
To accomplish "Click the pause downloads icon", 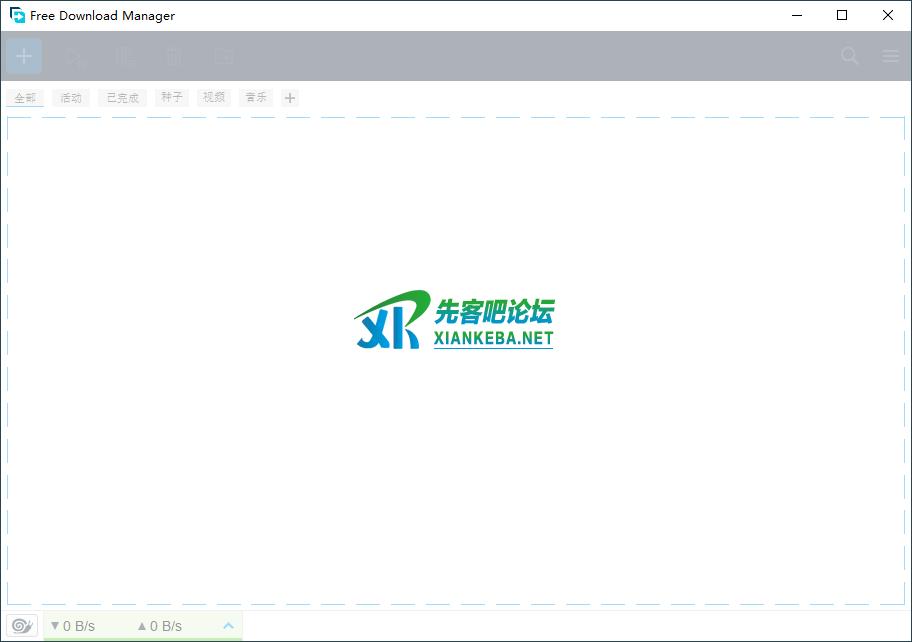I will [x=125, y=56].
